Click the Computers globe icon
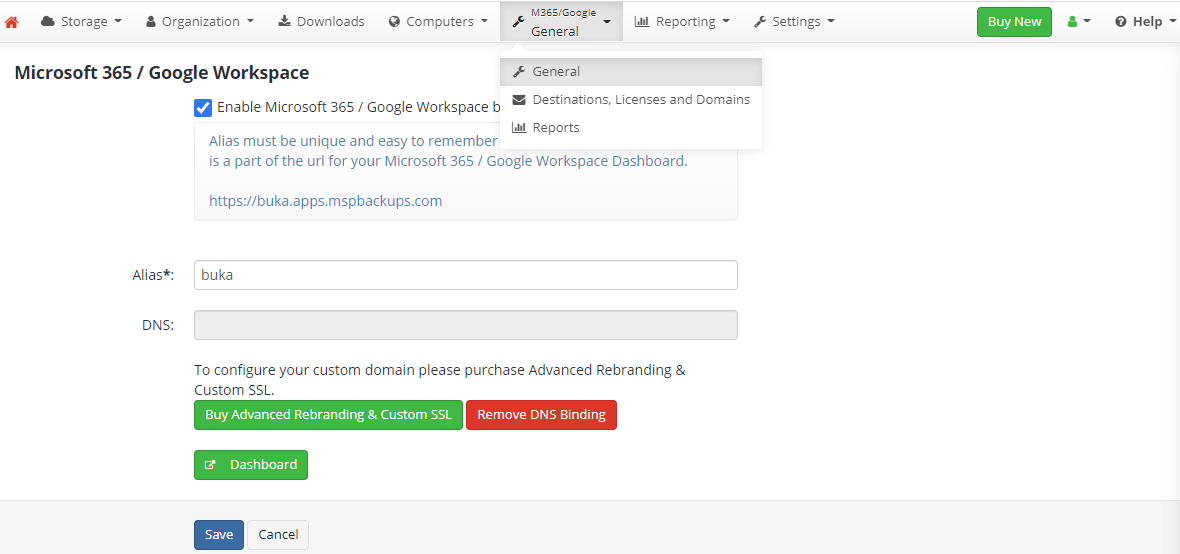 tap(394, 21)
